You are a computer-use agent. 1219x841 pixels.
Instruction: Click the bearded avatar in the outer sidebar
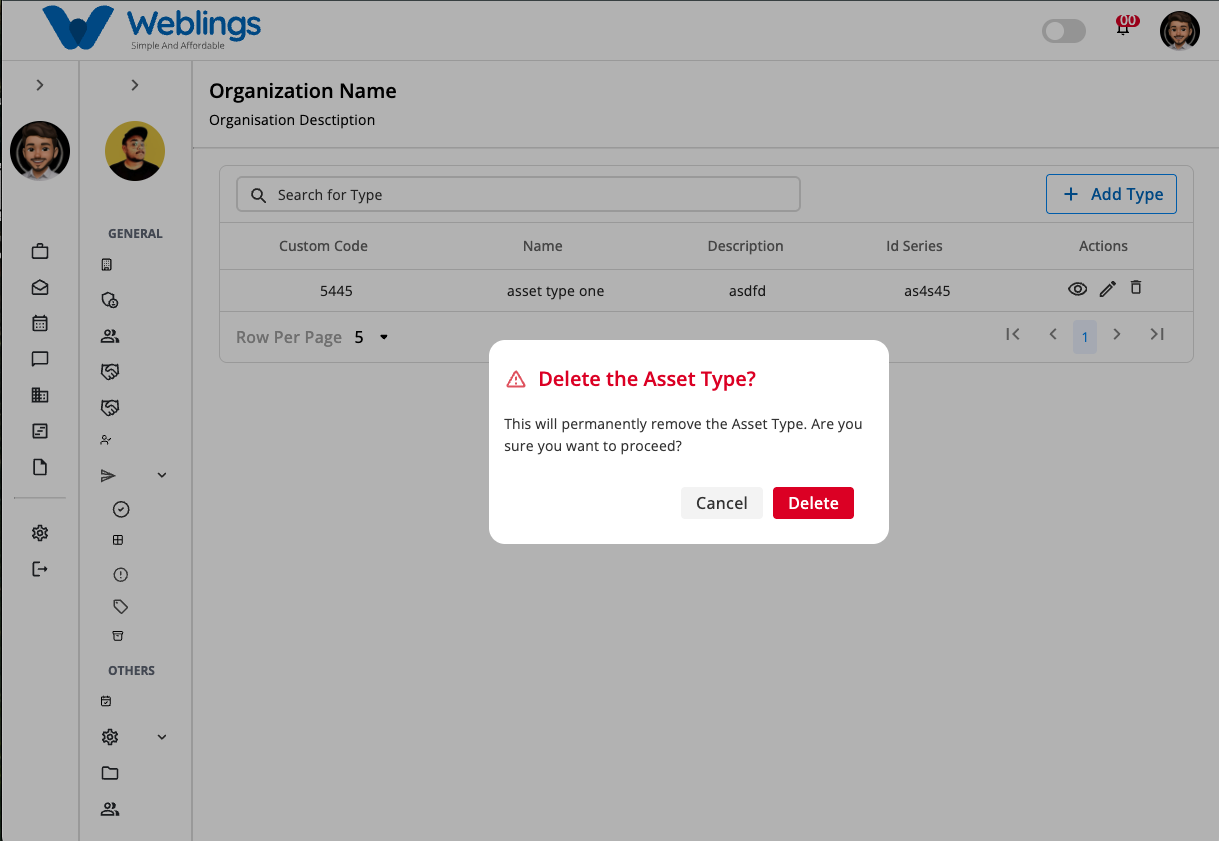coord(40,152)
